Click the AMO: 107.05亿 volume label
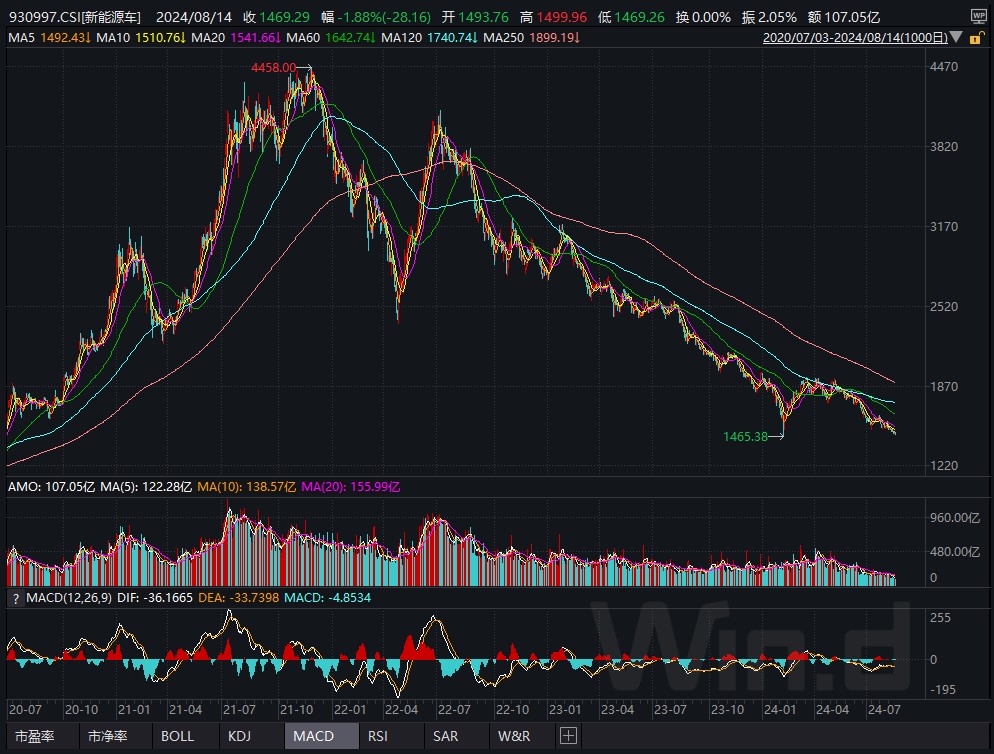 click(x=51, y=487)
